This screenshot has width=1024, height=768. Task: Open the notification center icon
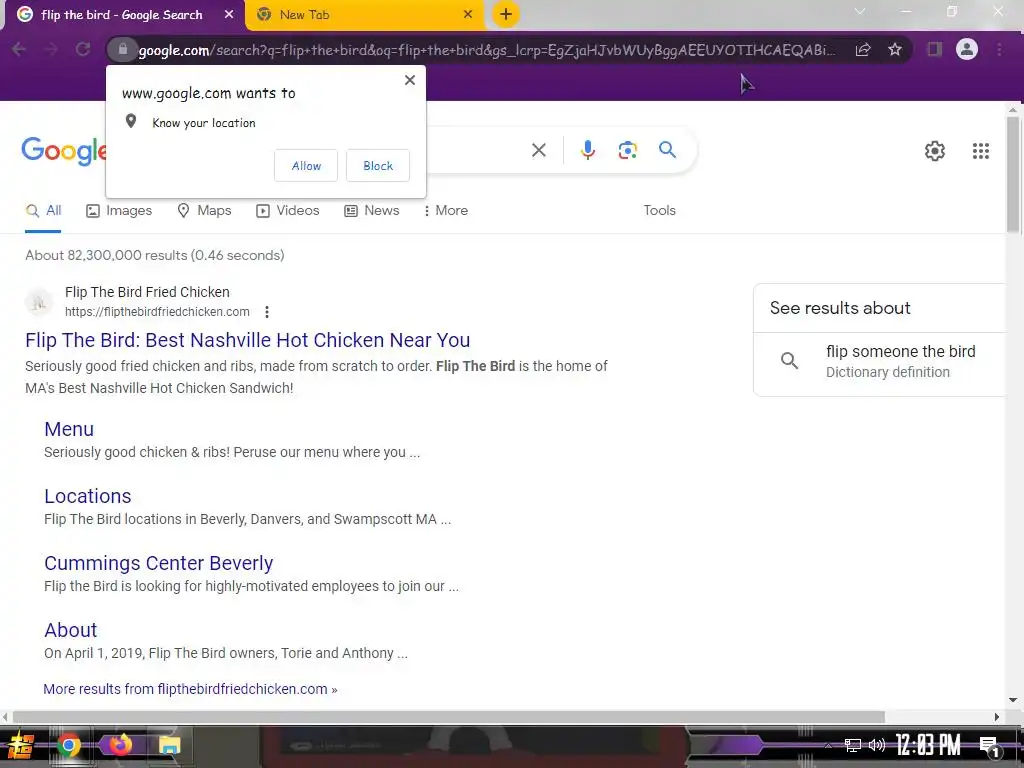(x=989, y=745)
